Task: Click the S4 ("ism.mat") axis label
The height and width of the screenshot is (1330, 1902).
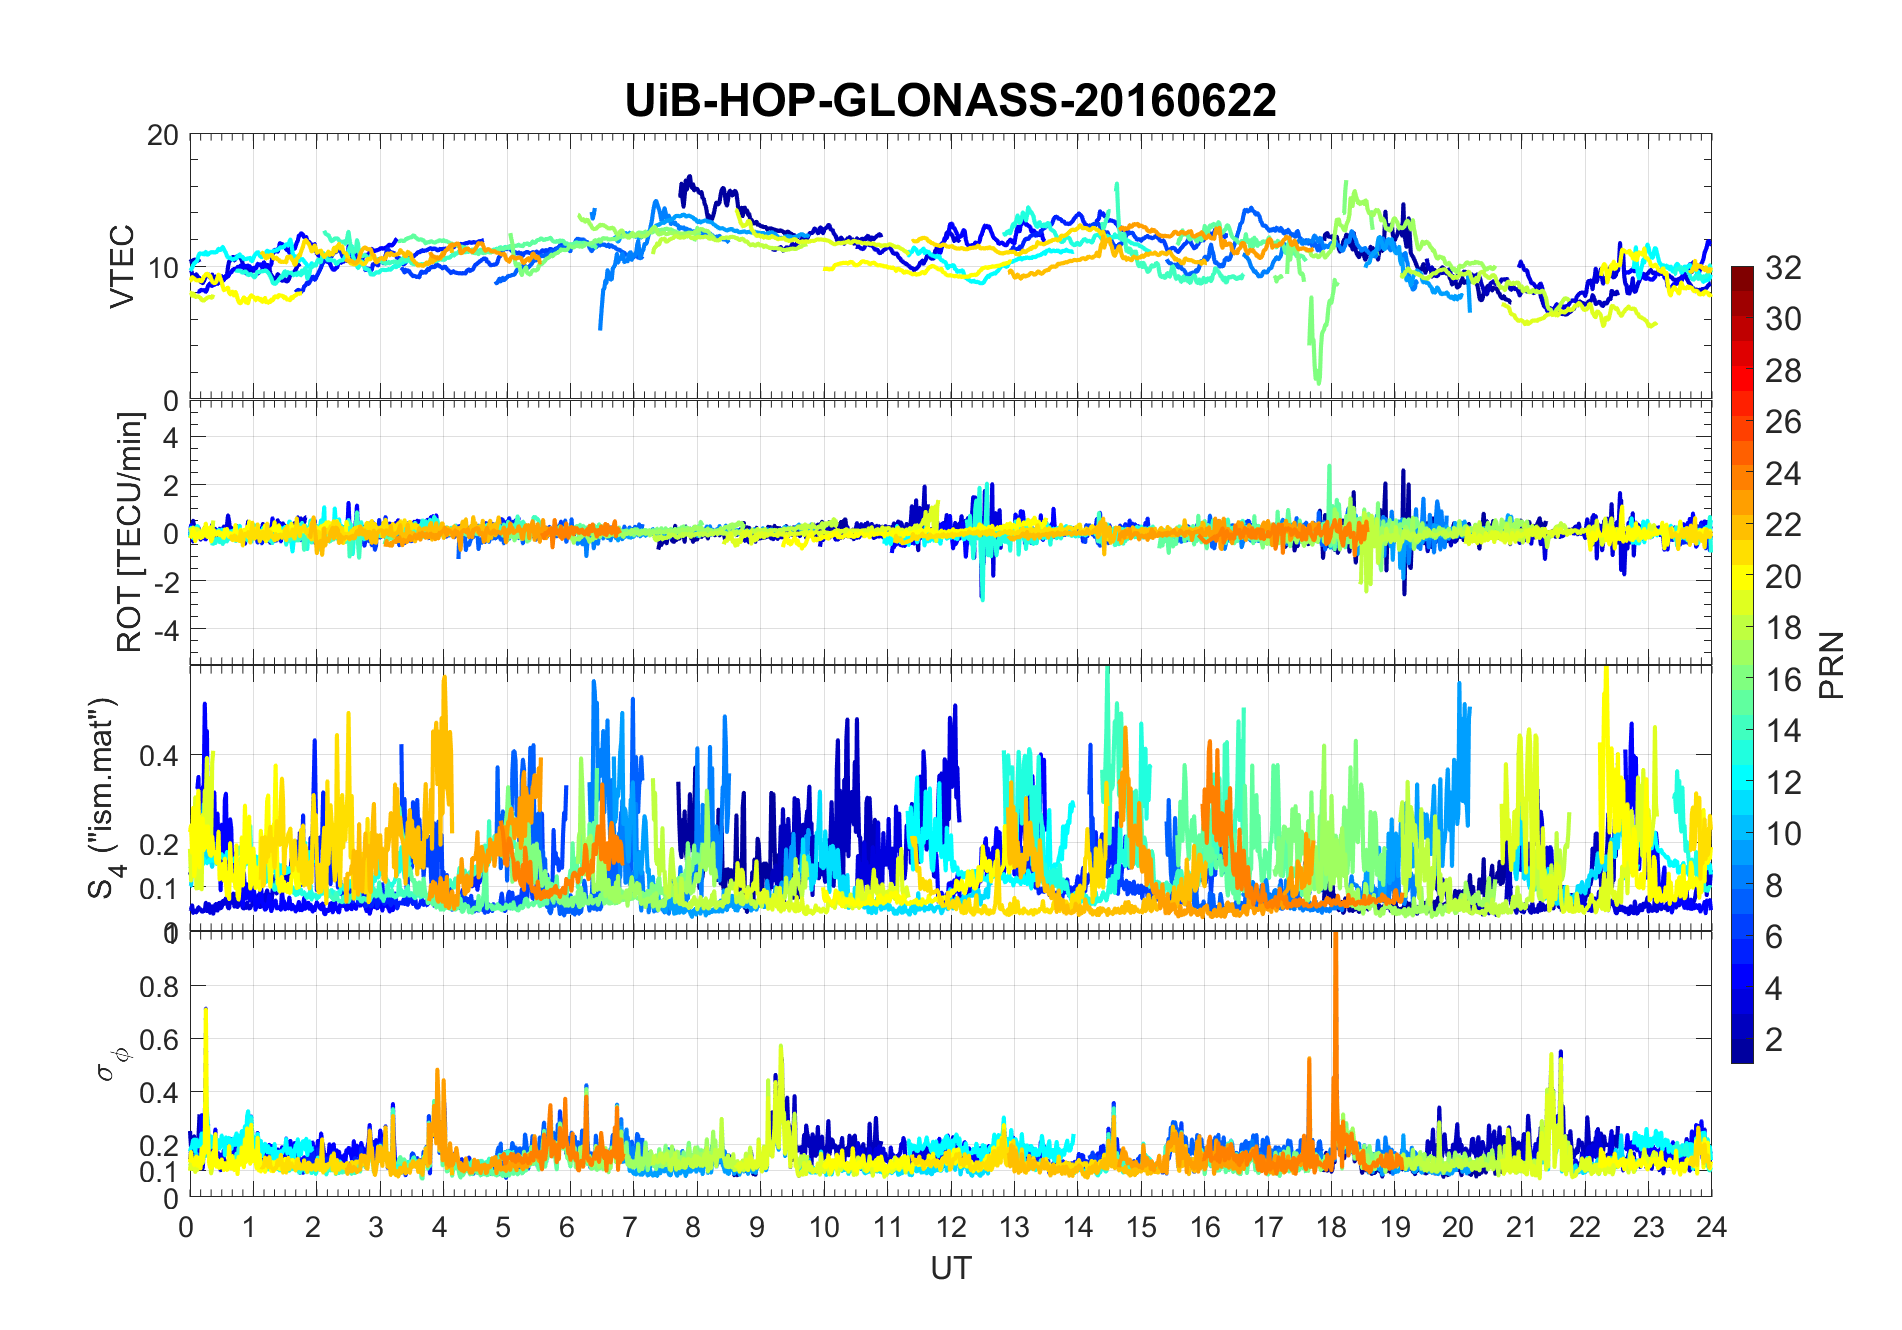Action: click(104, 797)
